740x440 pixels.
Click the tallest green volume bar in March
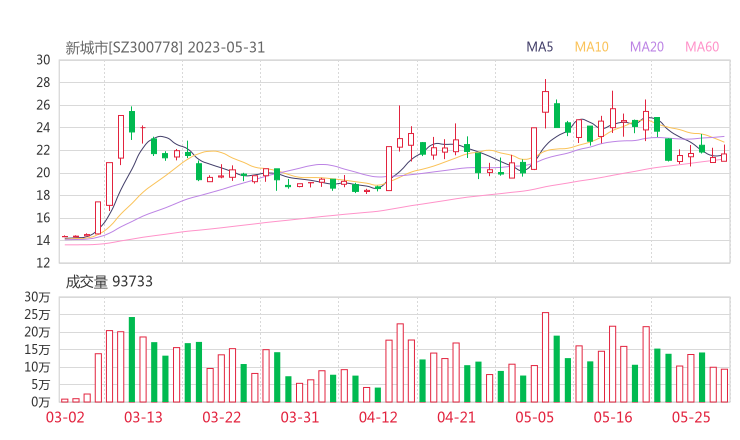[x=132, y=360]
